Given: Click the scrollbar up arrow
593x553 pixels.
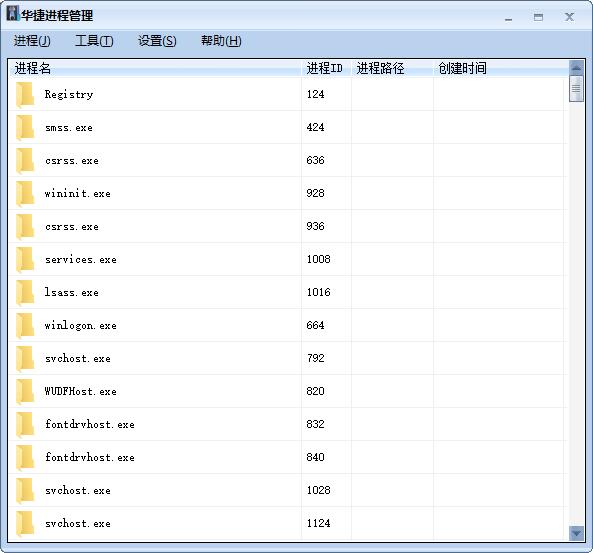Looking at the screenshot, I should (x=576, y=68).
